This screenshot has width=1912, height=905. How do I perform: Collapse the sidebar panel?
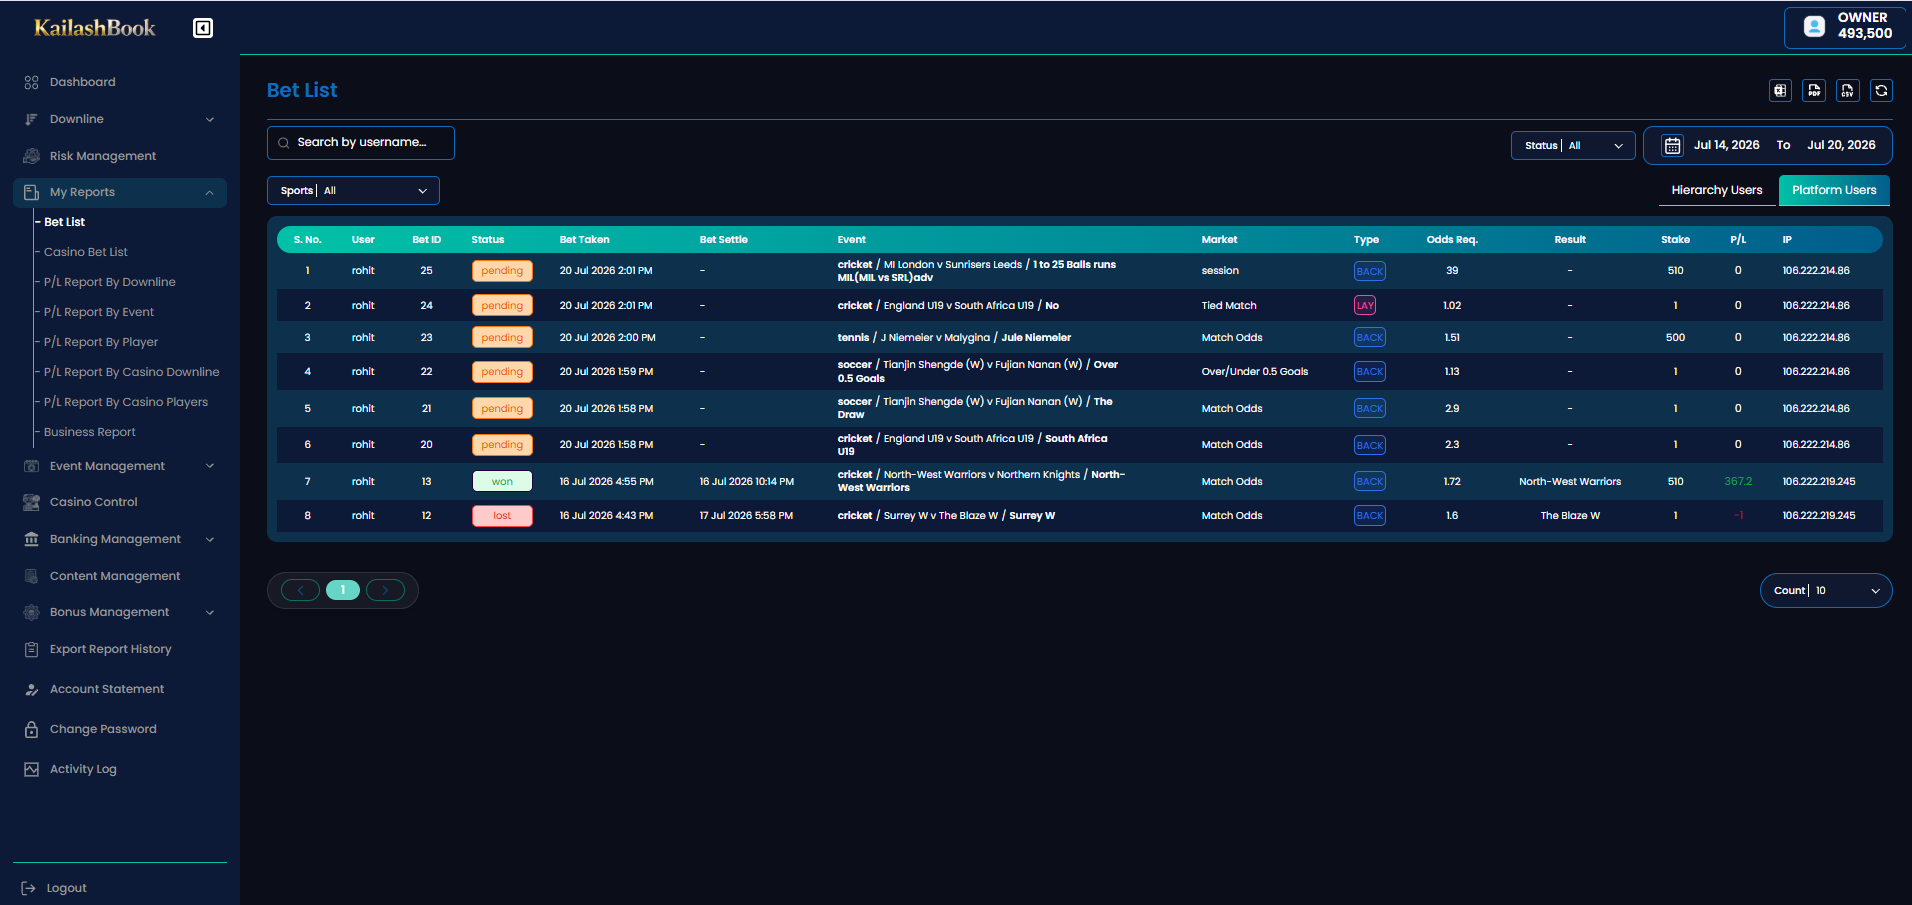pos(203,28)
